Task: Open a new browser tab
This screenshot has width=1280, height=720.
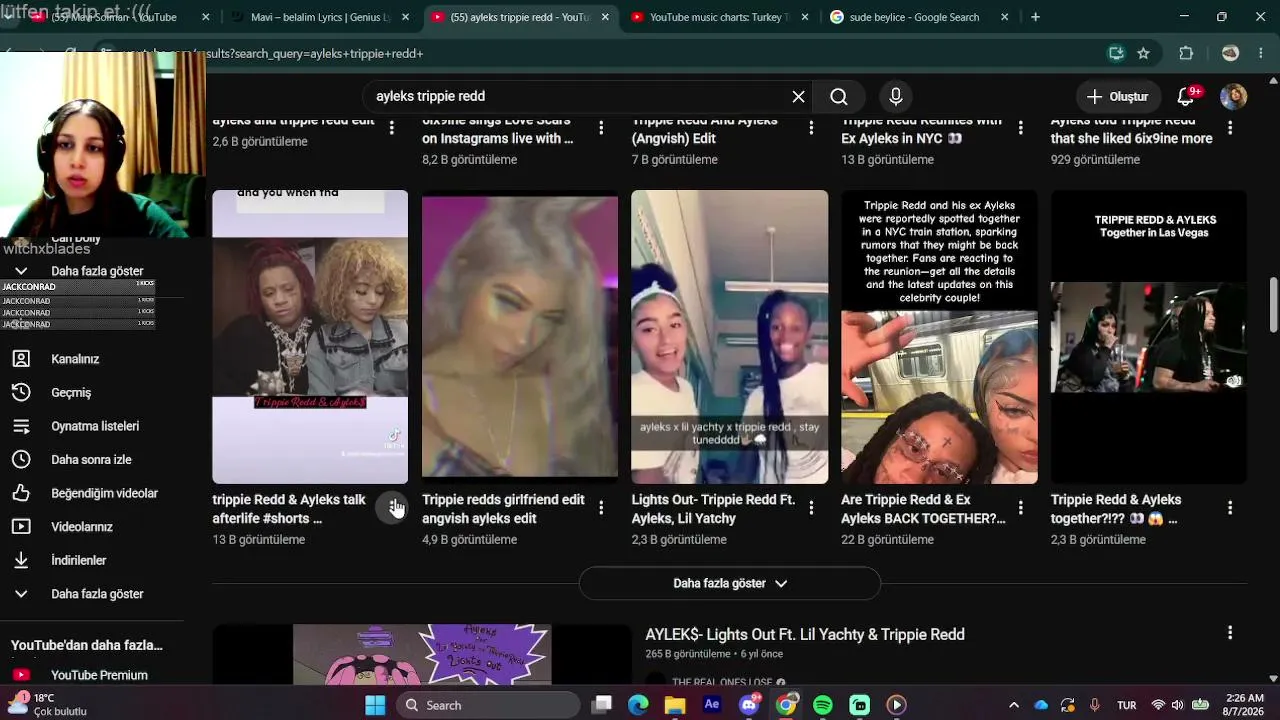Action: click(1035, 17)
